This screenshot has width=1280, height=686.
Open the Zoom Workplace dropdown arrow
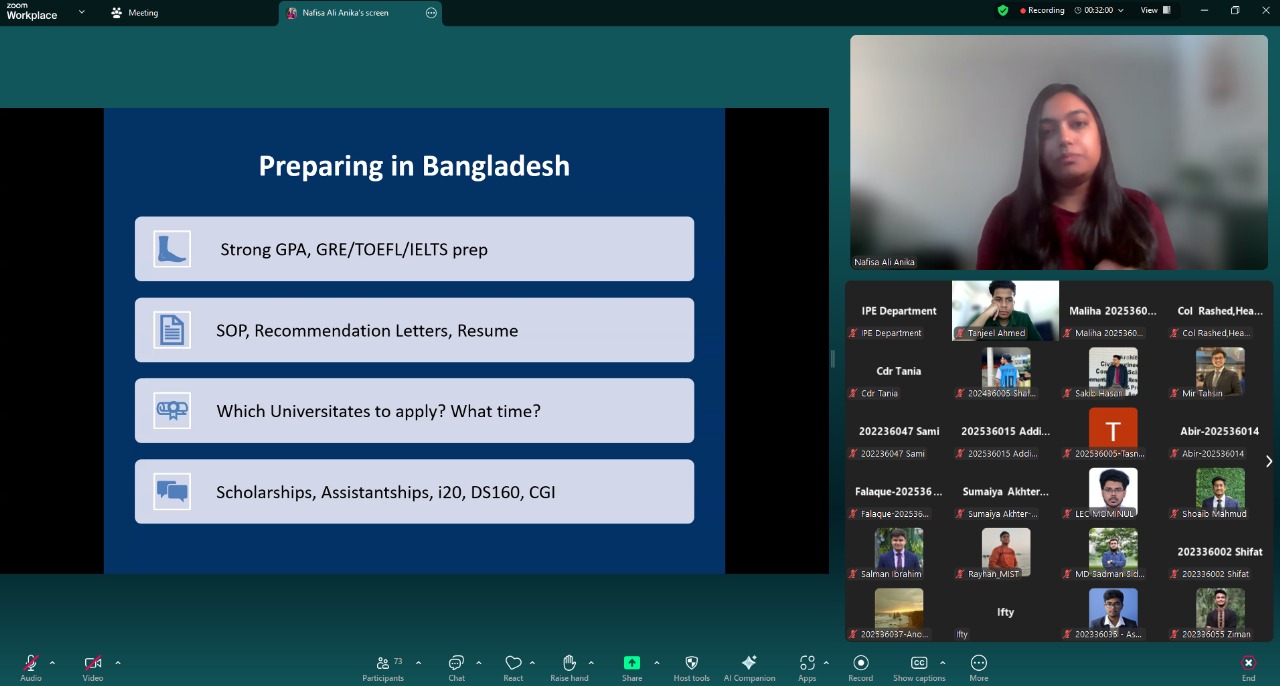point(82,12)
